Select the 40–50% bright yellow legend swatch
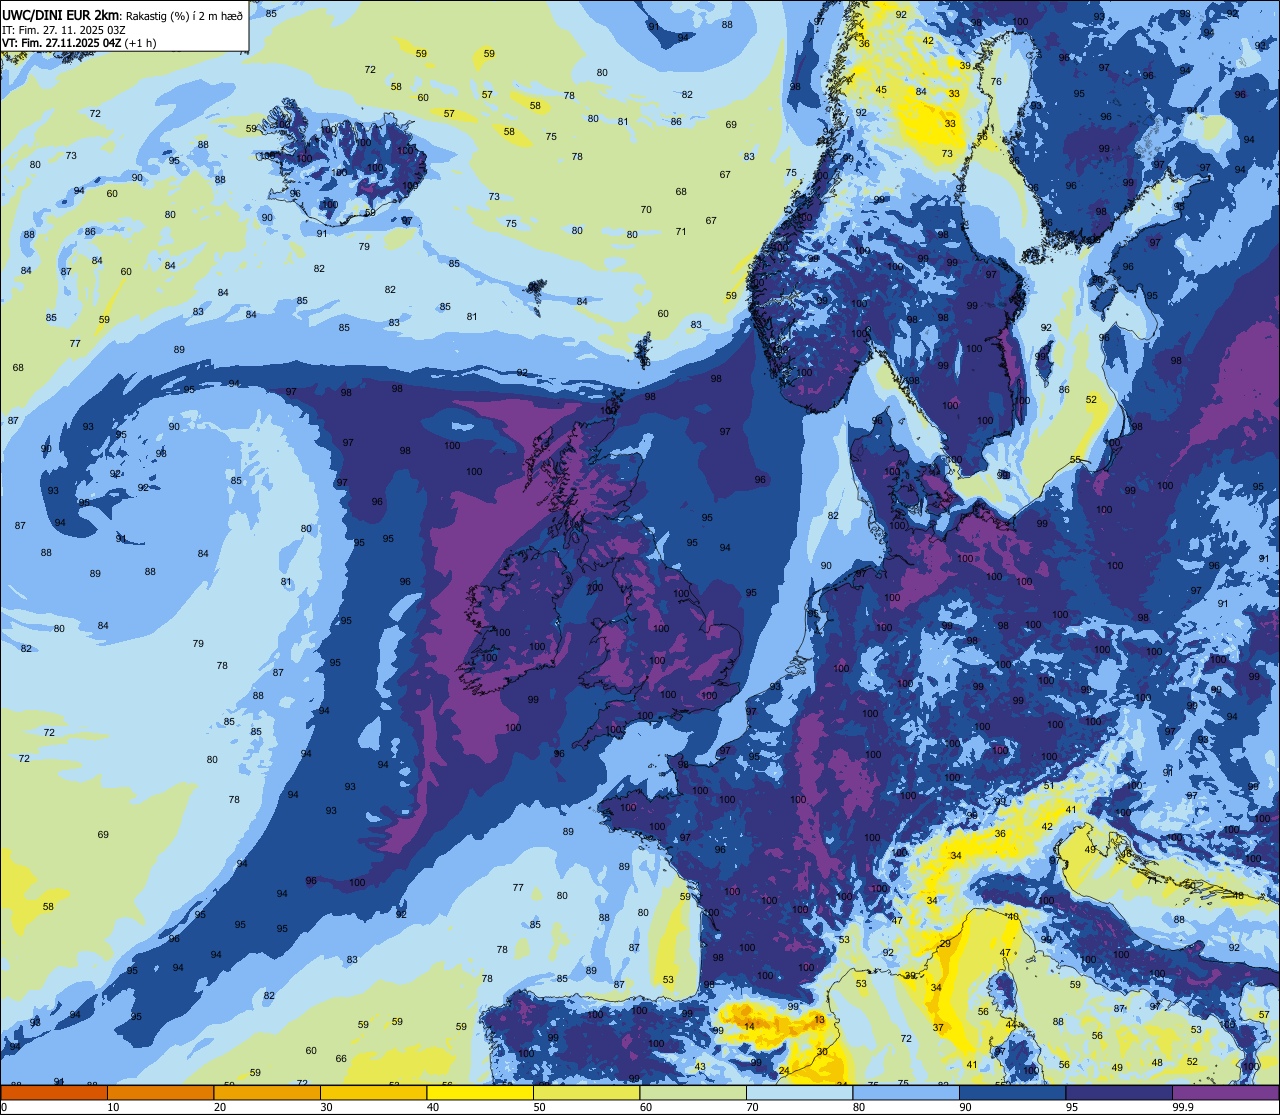Viewport: 1280px width, 1115px height. coord(480,1092)
